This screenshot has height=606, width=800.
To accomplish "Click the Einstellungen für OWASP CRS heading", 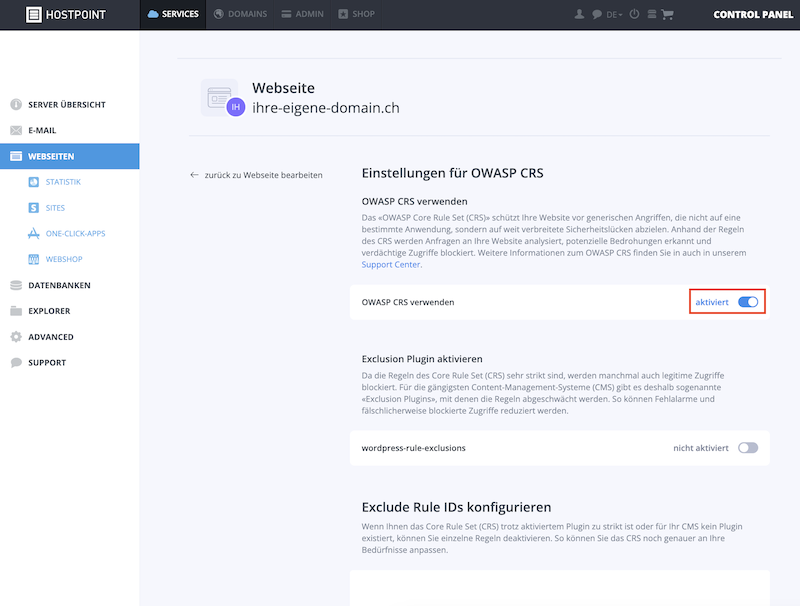I will [453, 173].
